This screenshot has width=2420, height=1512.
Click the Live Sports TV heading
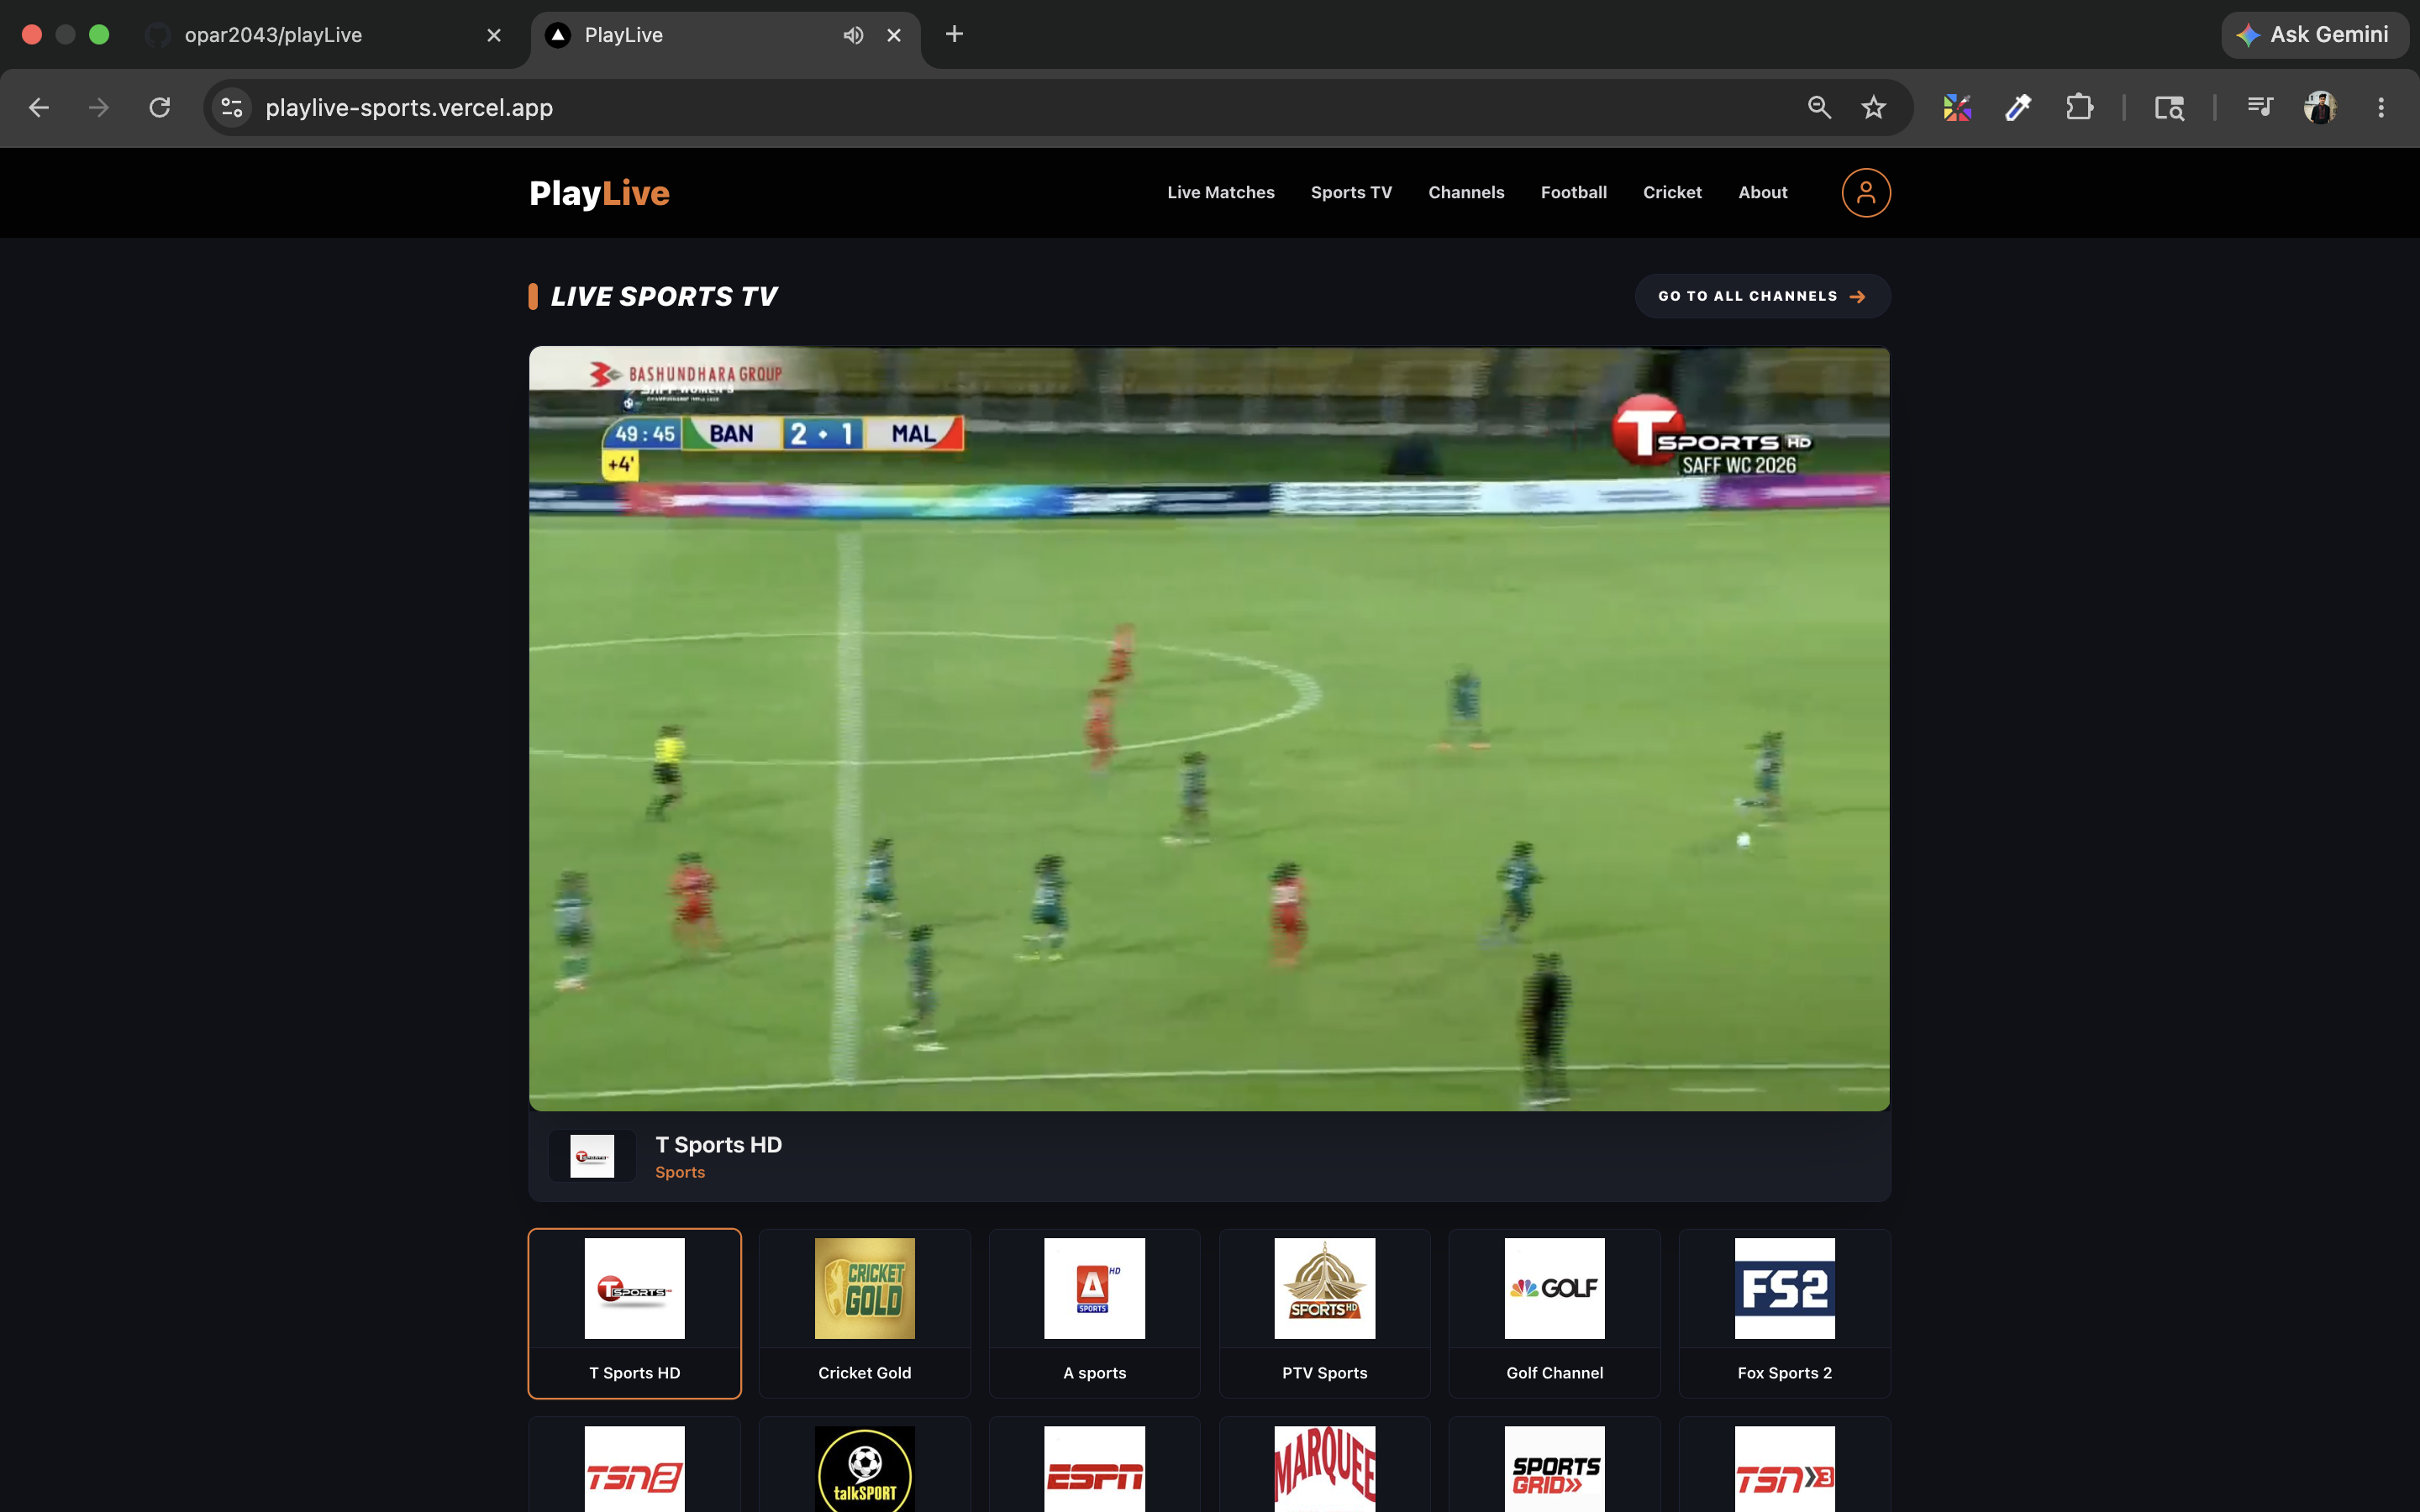[x=663, y=296]
